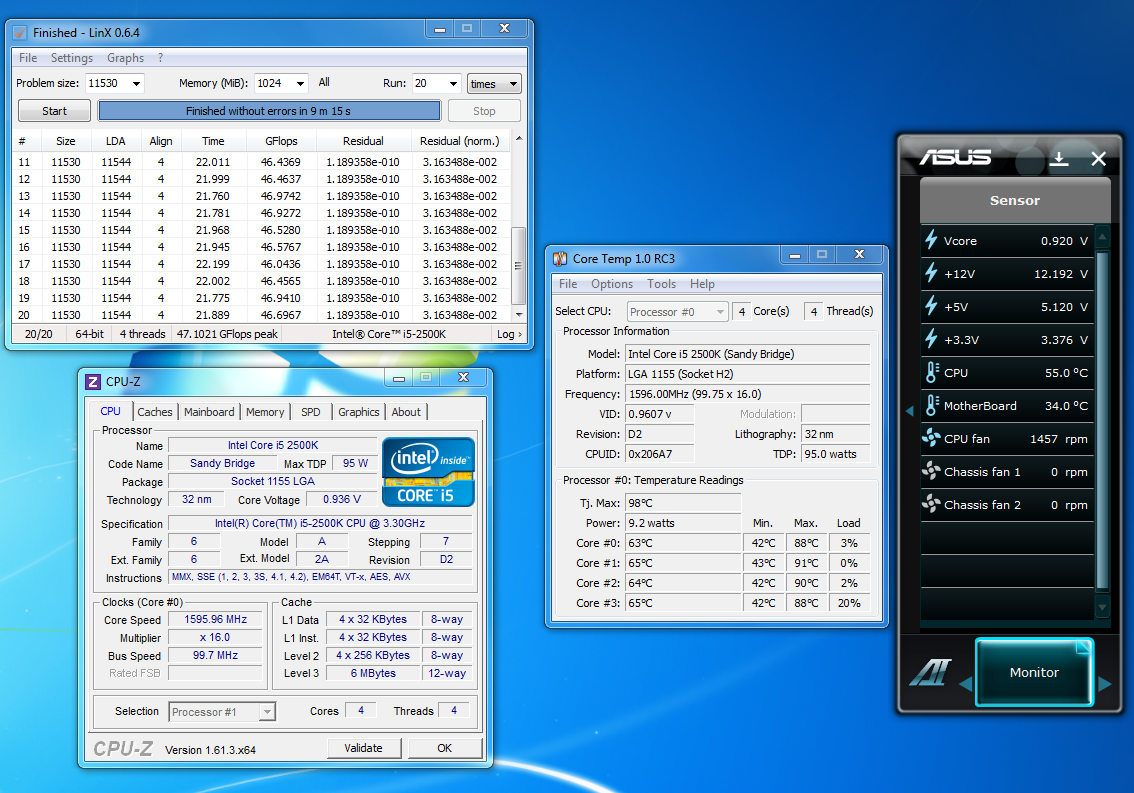The height and width of the screenshot is (793, 1134).
Task: Click the CPU thermometer icon
Action: (932, 373)
